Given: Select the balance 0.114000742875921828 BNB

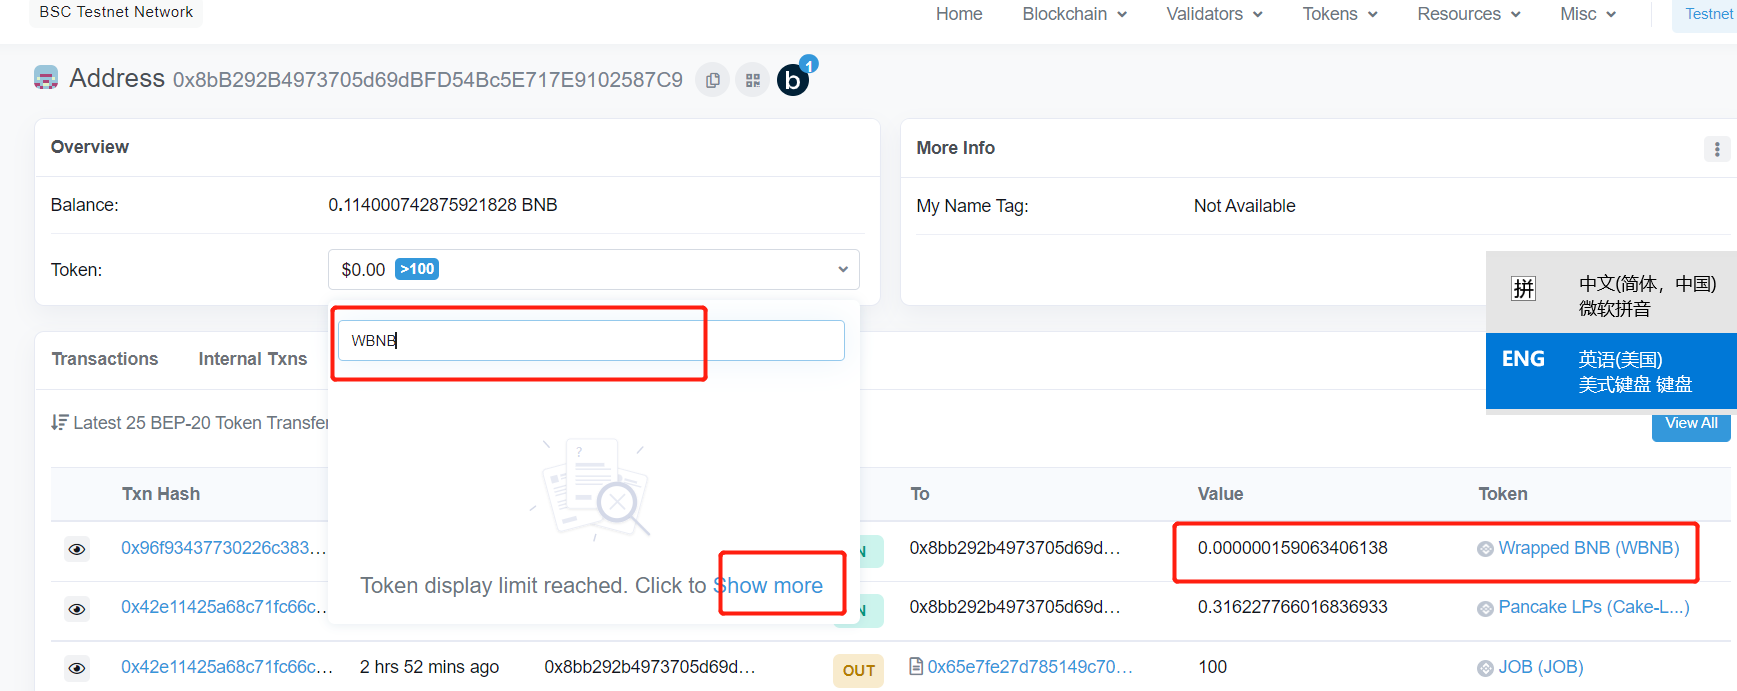Looking at the screenshot, I should click(443, 205).
